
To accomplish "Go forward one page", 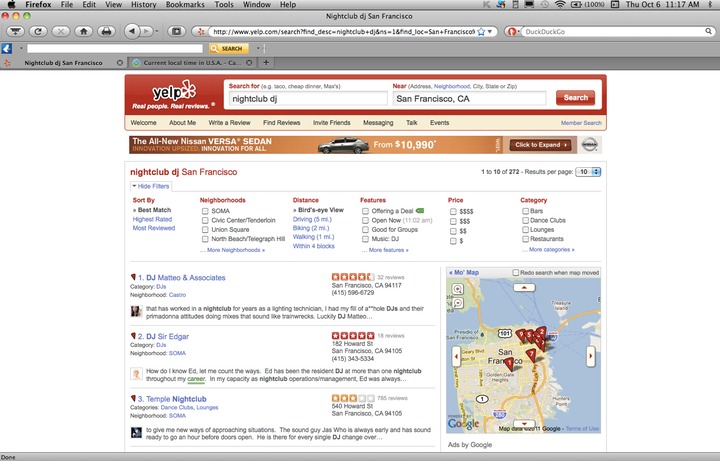I will 146,32.
